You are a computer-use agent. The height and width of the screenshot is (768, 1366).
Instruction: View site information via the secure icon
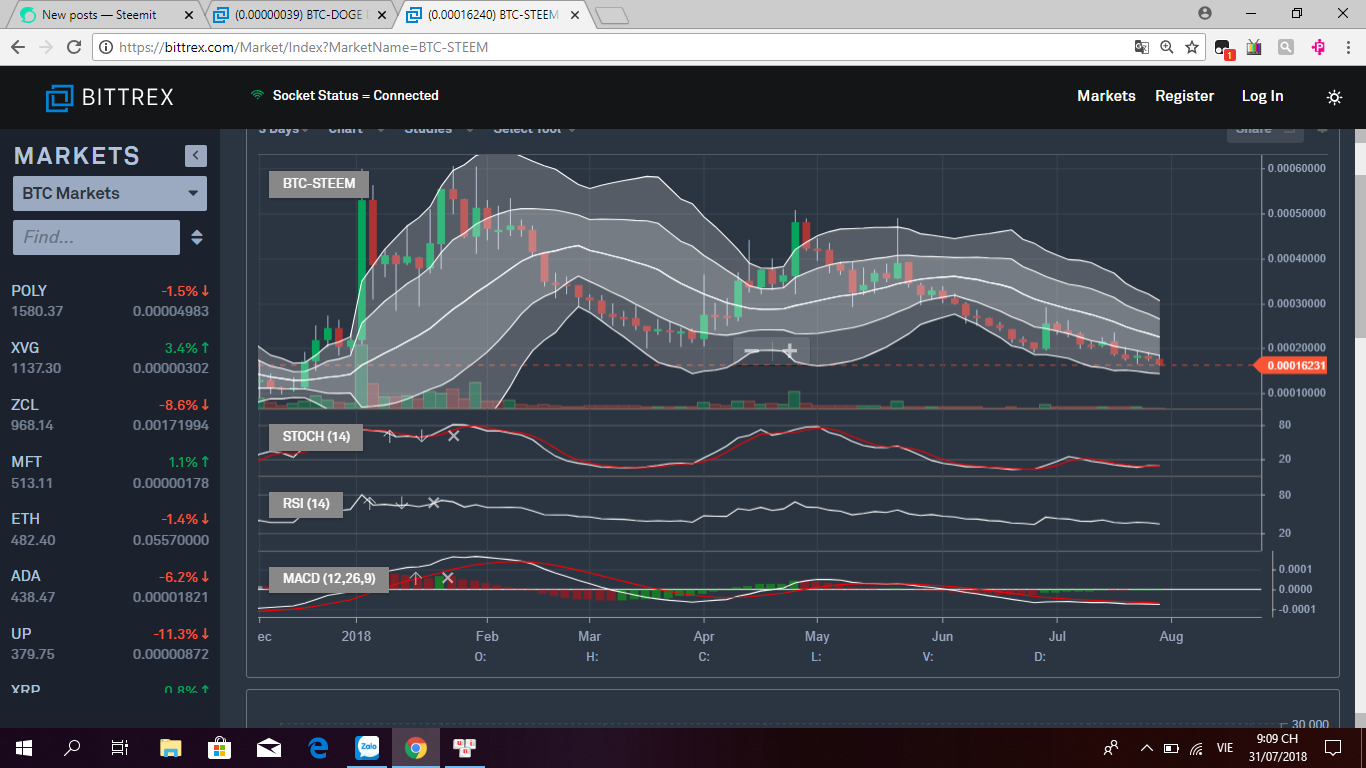(x=106, y=47)
